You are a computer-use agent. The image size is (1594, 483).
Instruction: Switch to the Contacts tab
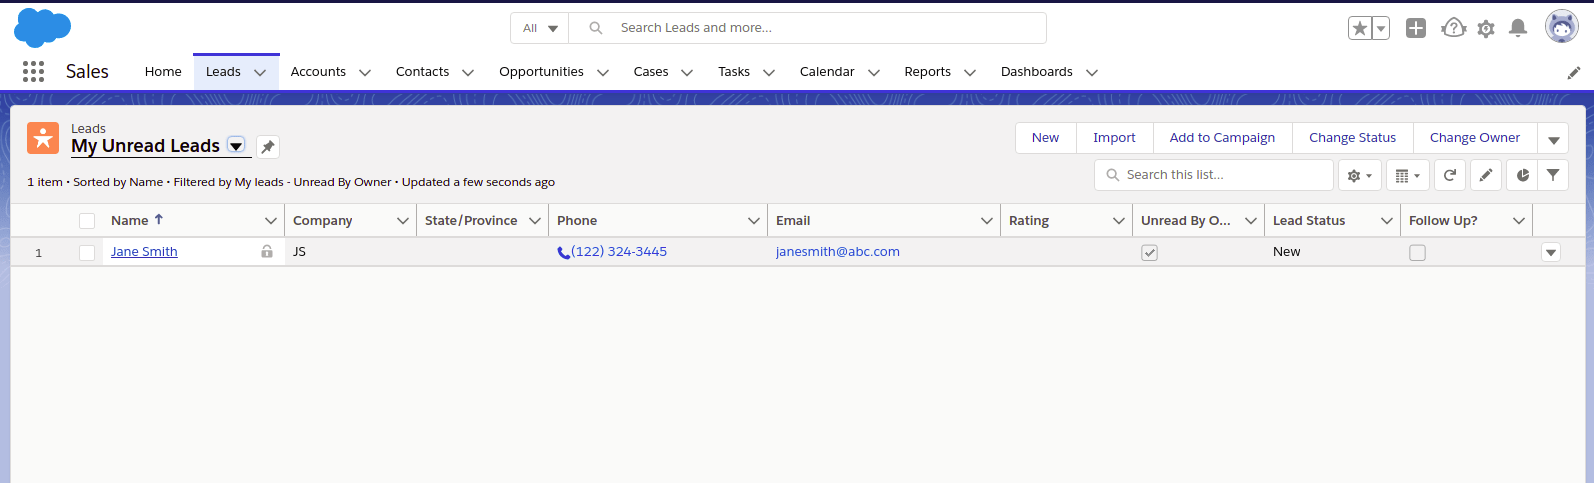coord(422,72)
